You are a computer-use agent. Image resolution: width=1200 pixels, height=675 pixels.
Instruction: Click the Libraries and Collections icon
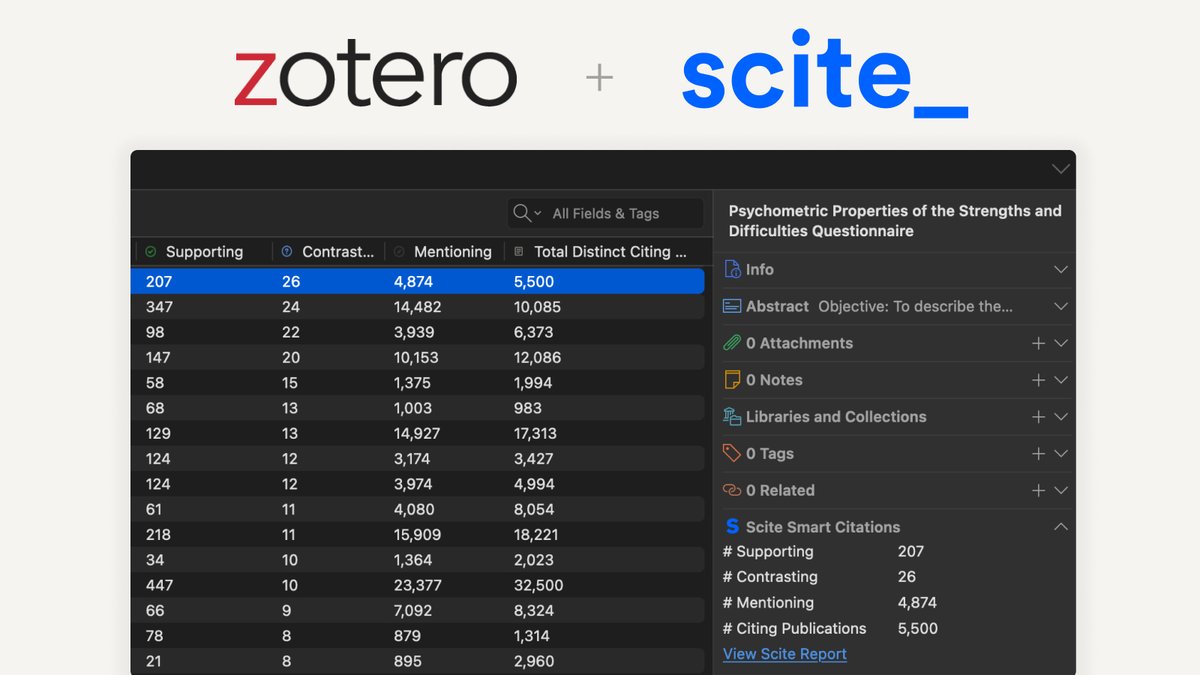click(x=732, y=417)
